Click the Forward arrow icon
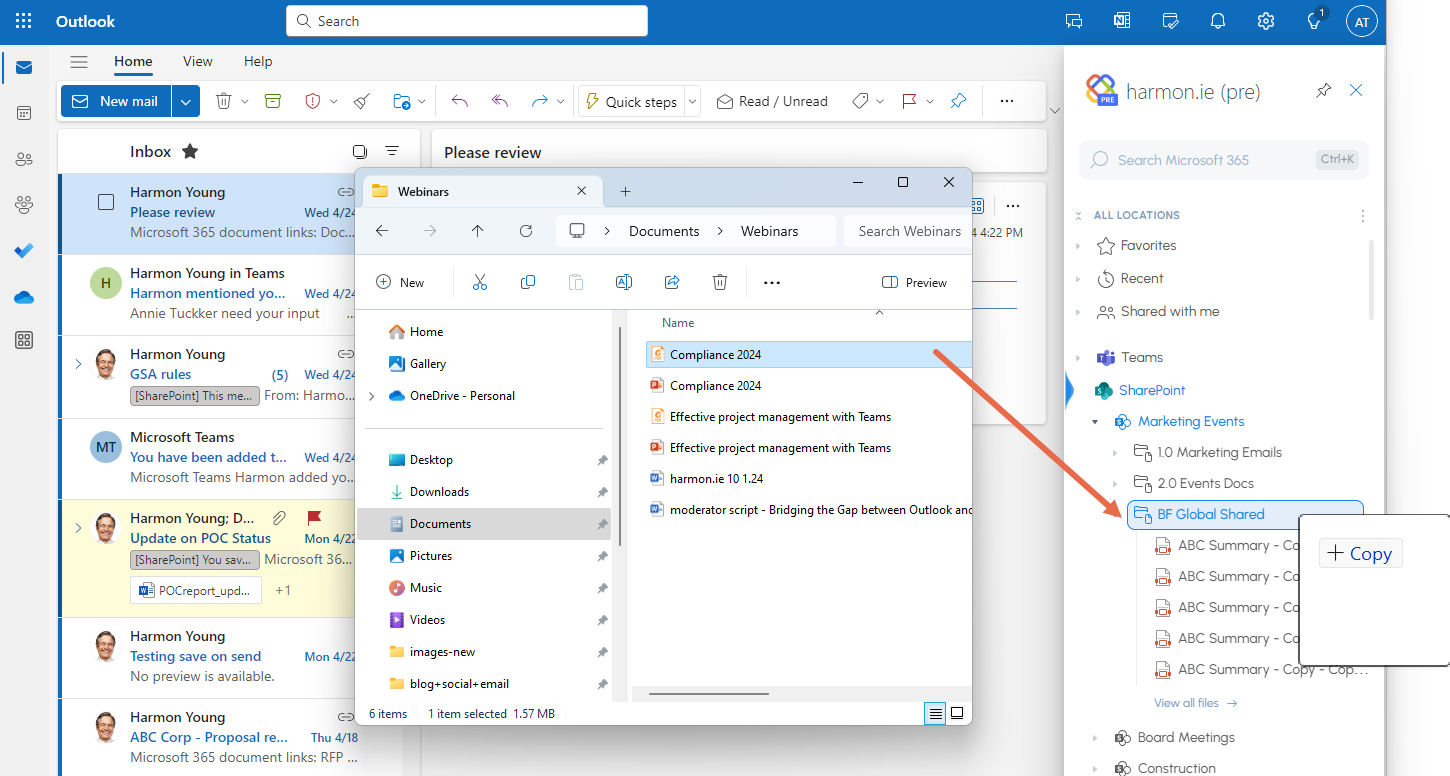The width and height of the screenshot is (1450, 776). click(x=540, y=101)
